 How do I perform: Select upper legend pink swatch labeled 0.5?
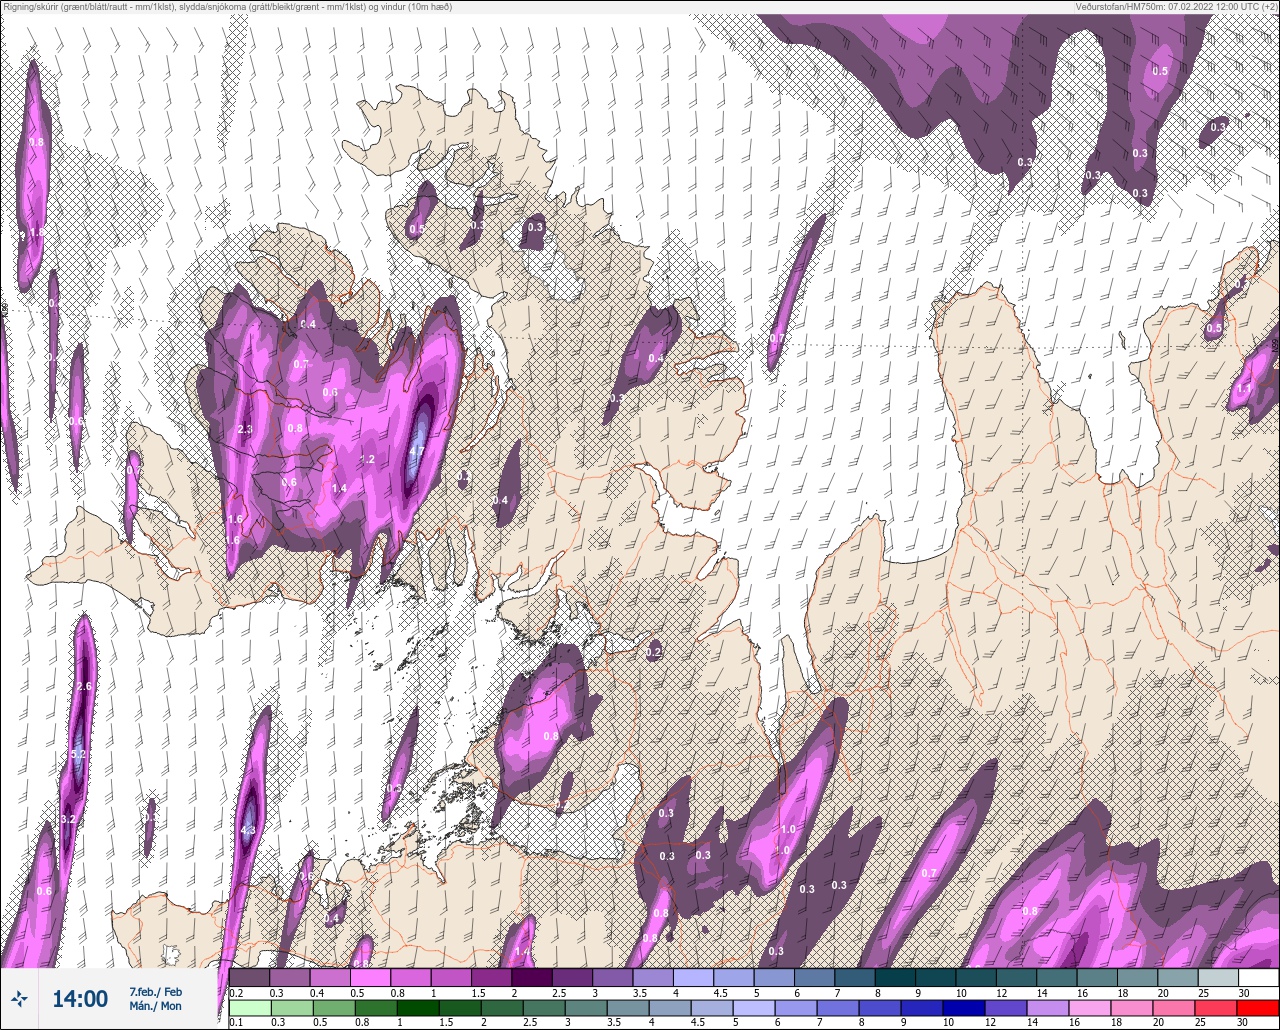coord(370,977)
